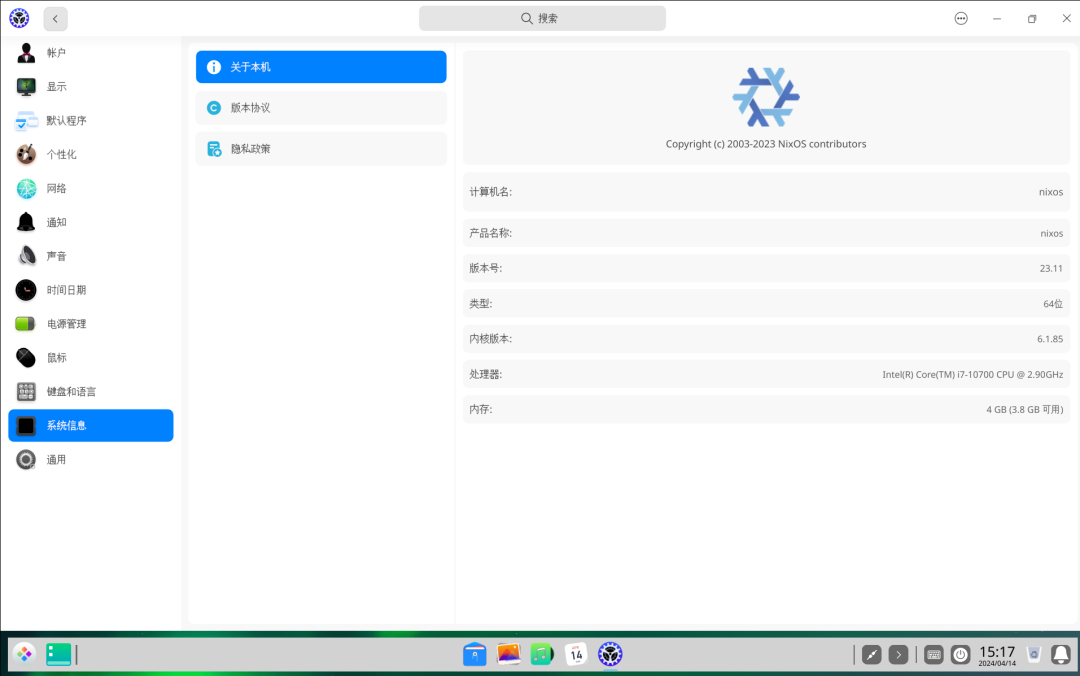Open the notification bell in the dock
The image size is (1080, 676).
[1061, 655]
